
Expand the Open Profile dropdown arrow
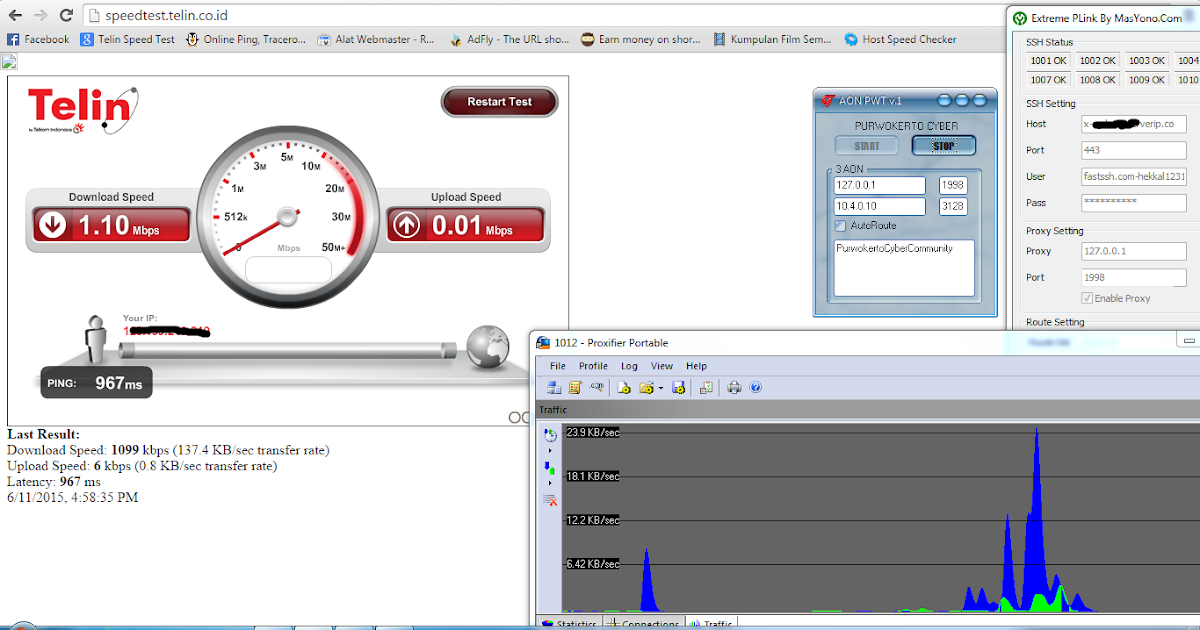(x=660, y=388)
